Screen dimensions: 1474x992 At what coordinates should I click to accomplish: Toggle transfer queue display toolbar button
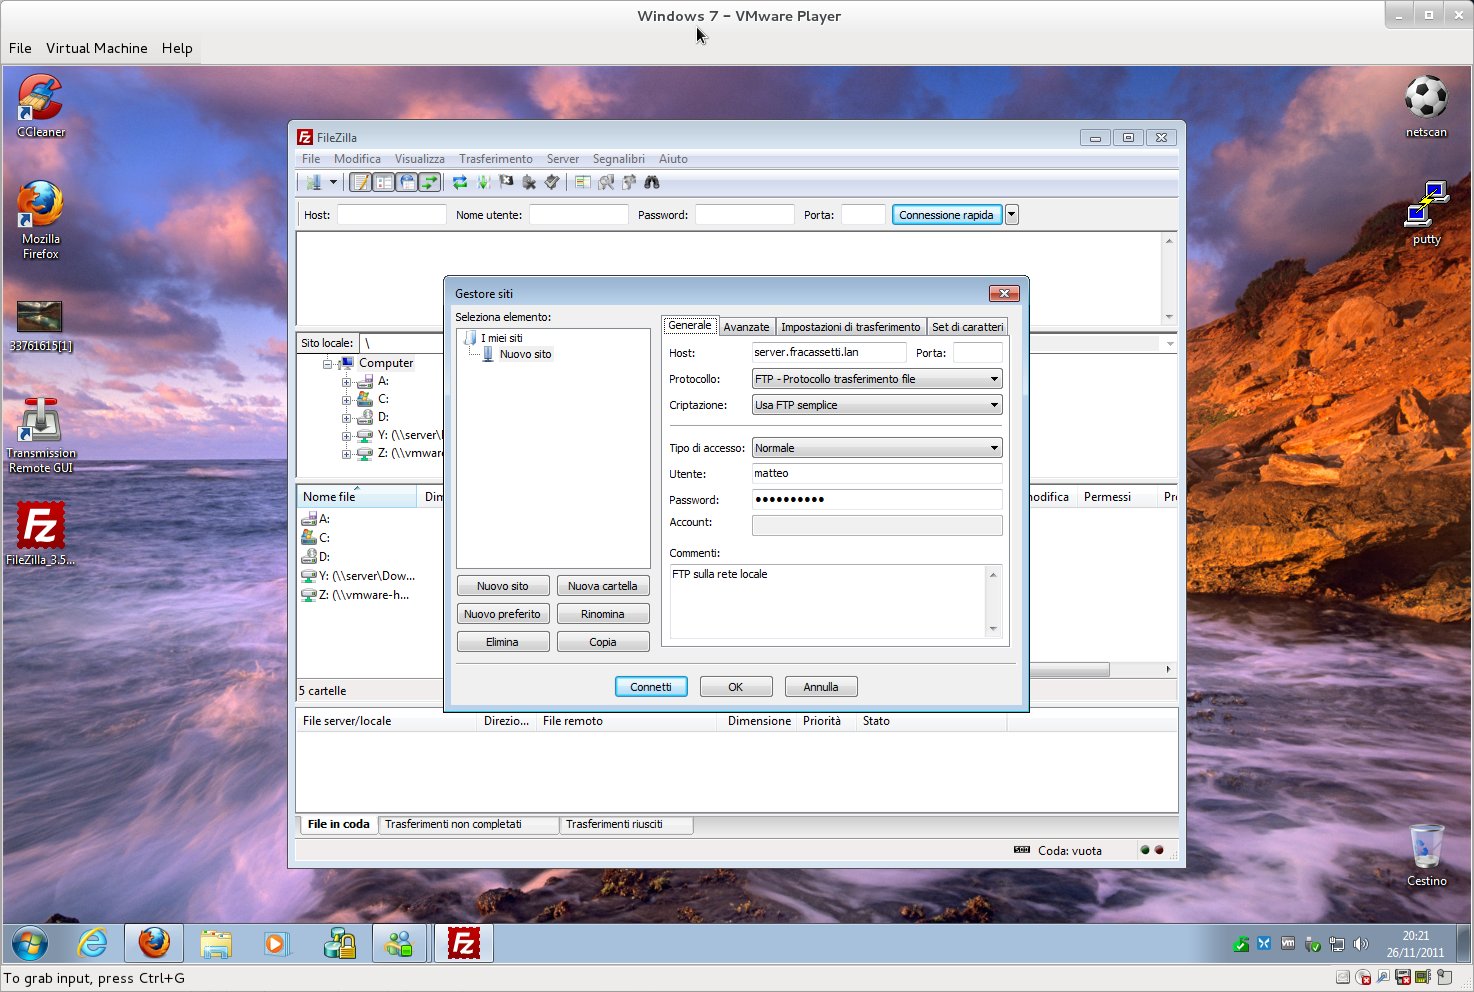pyautogui.click(x=430, y=182)
